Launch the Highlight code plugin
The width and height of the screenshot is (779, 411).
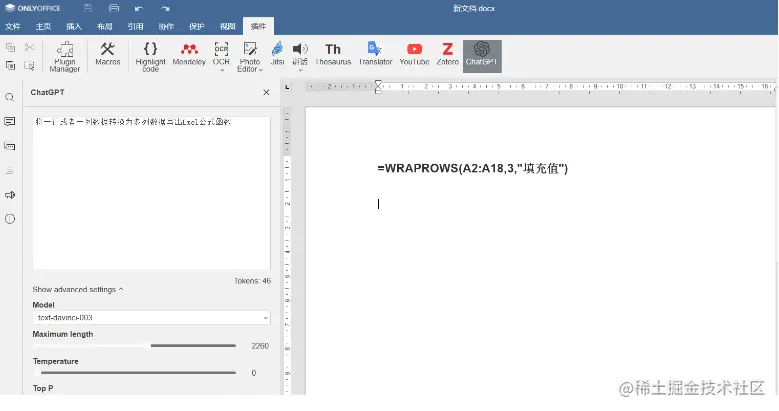(150, 57)
